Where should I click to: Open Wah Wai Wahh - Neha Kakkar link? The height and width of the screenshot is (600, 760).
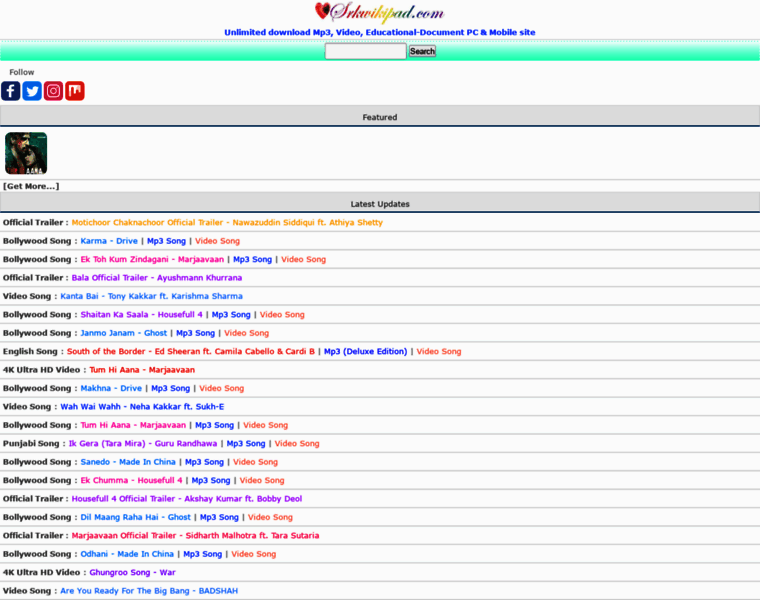pos(142,407)
